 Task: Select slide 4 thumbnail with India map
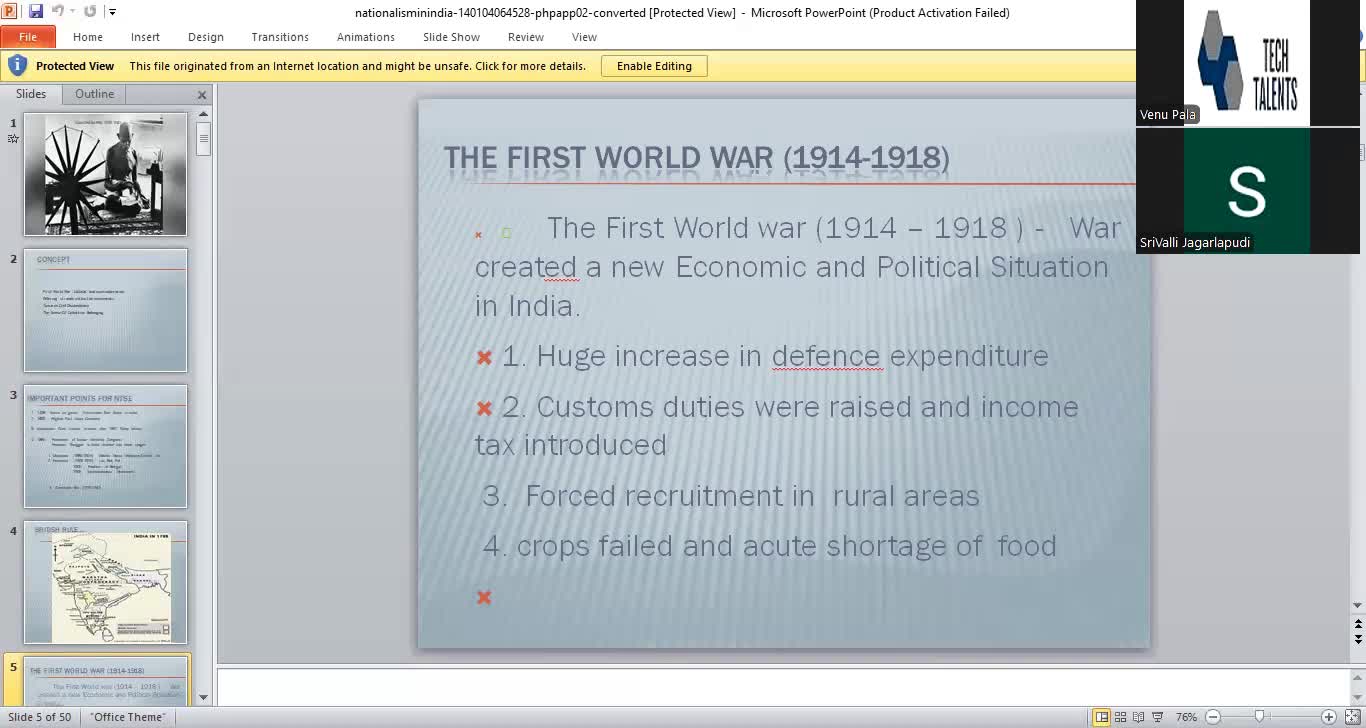coord(105,582)
